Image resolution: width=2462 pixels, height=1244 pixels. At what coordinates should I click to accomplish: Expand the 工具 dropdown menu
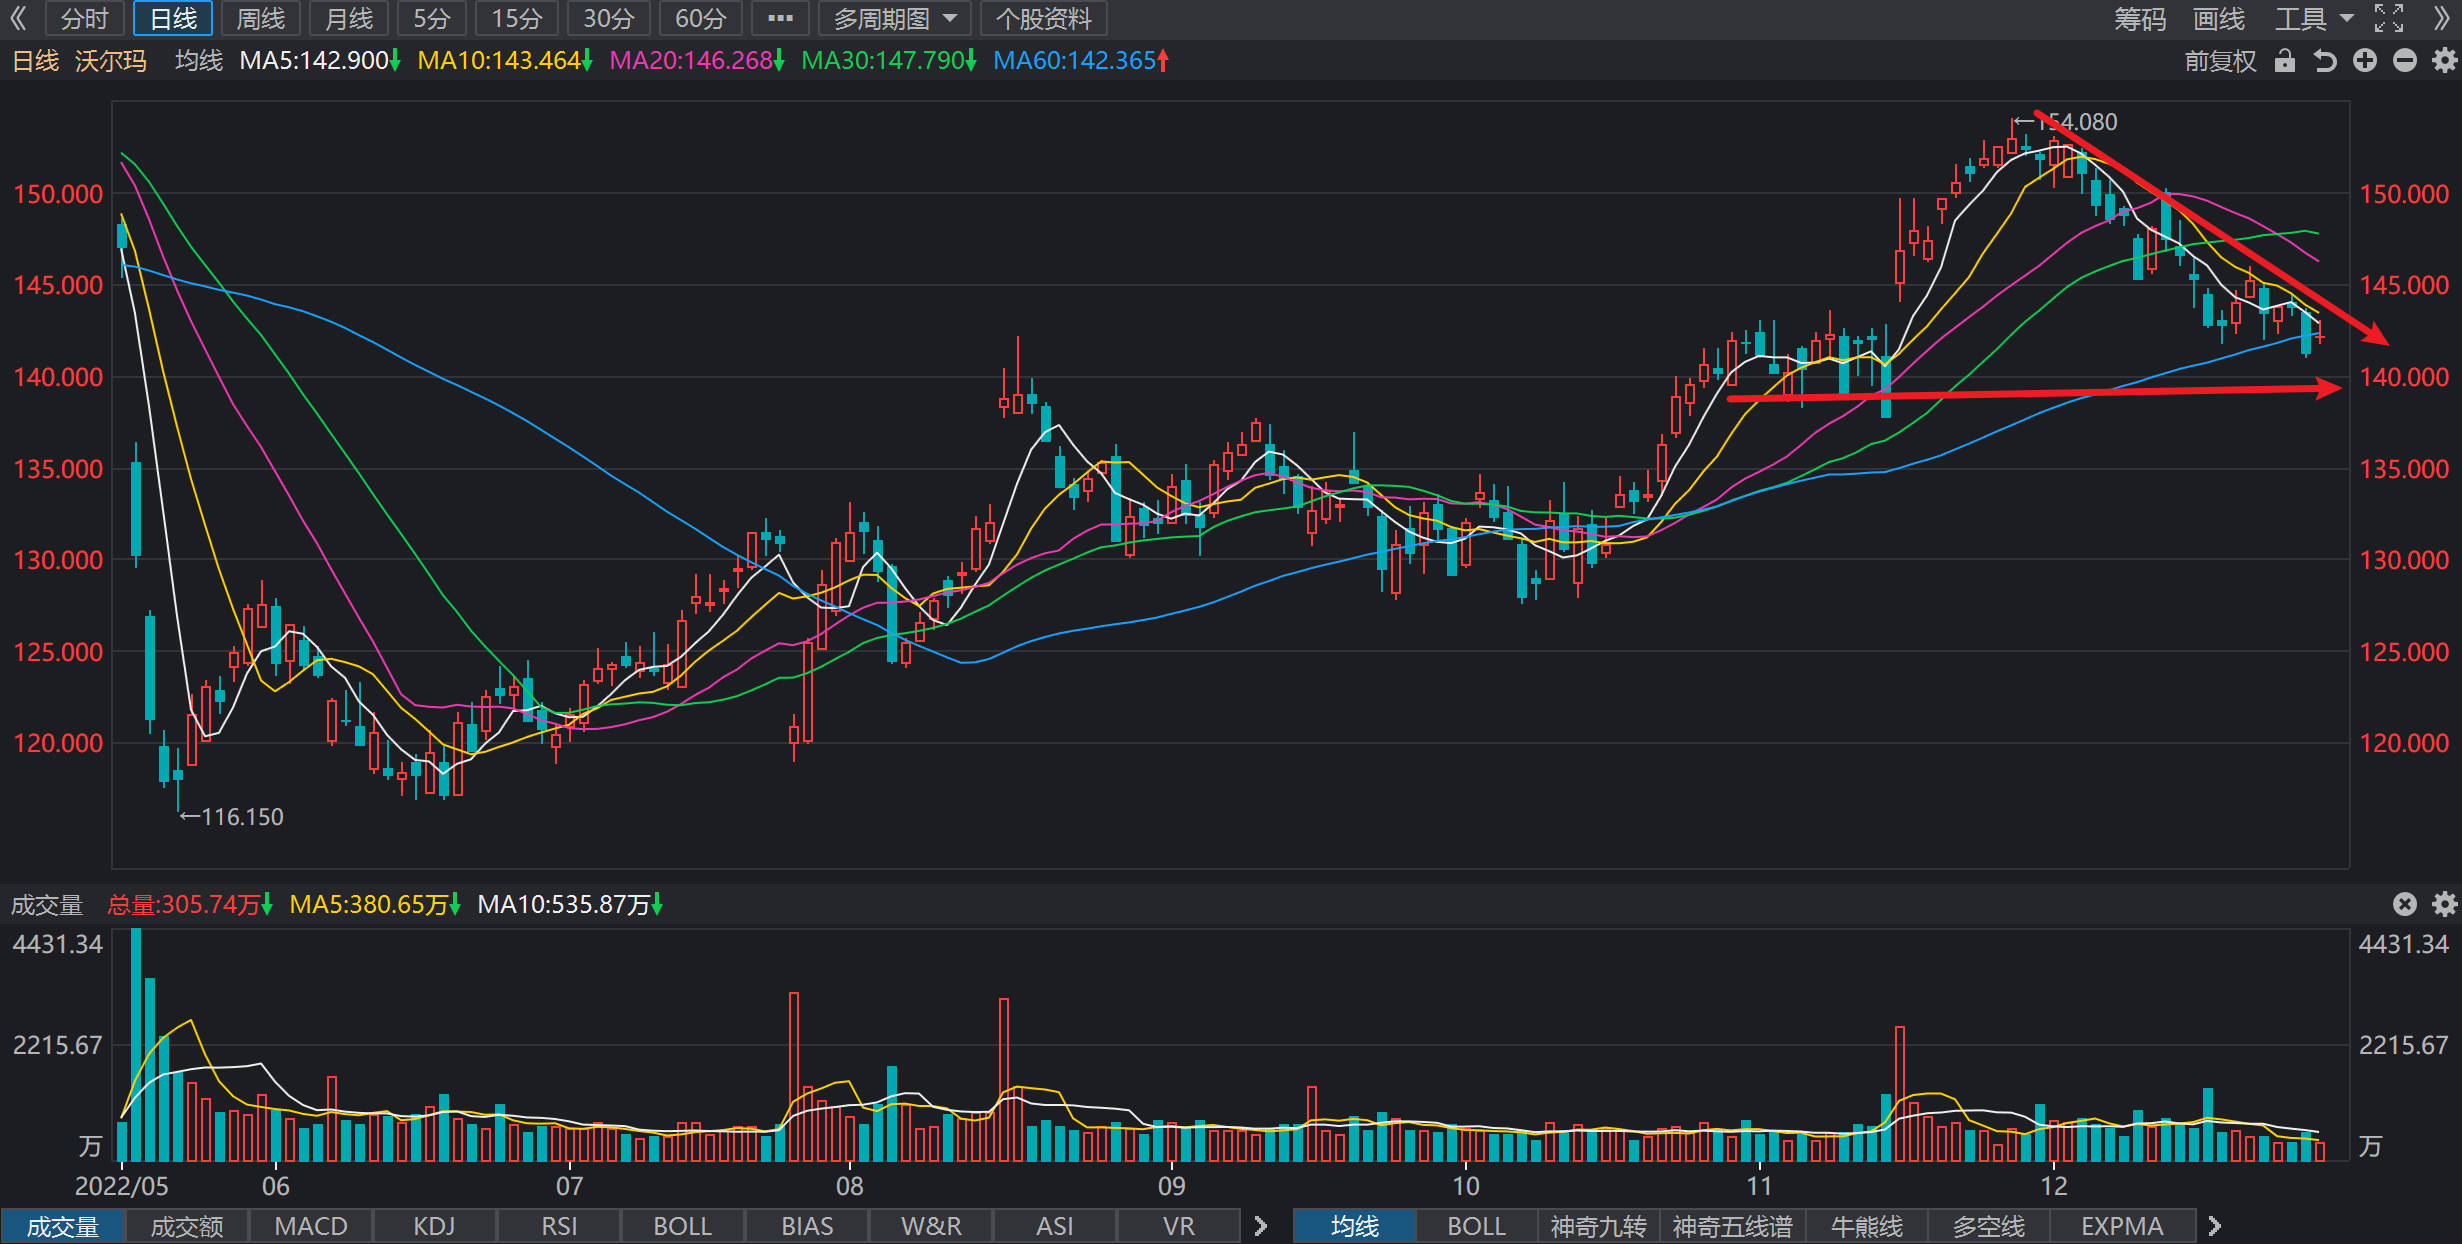tap(2314, 18)
